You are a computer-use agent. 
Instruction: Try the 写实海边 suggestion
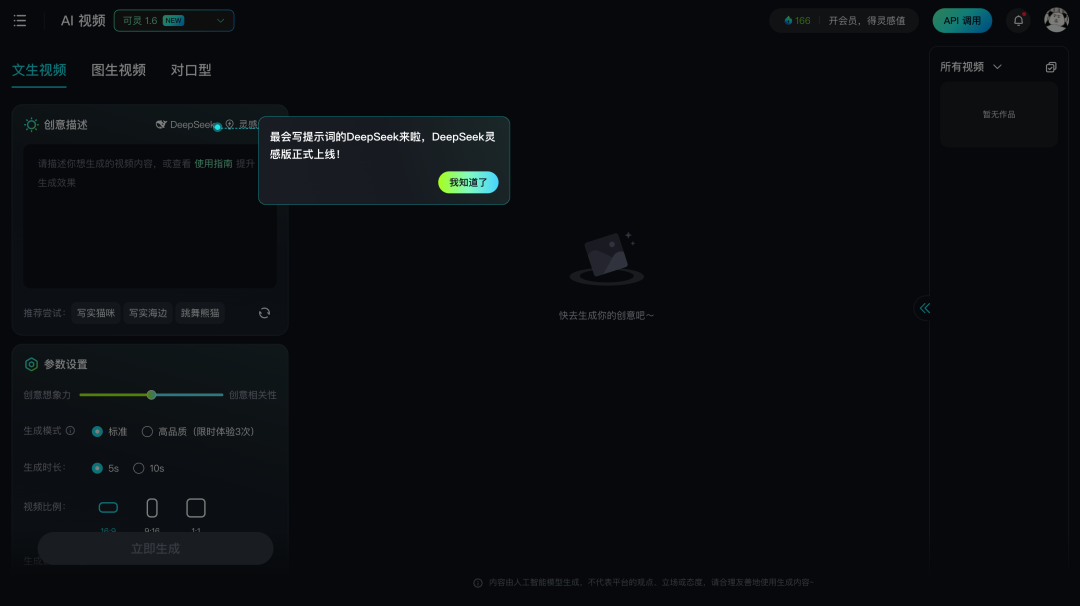pos(148,313)
